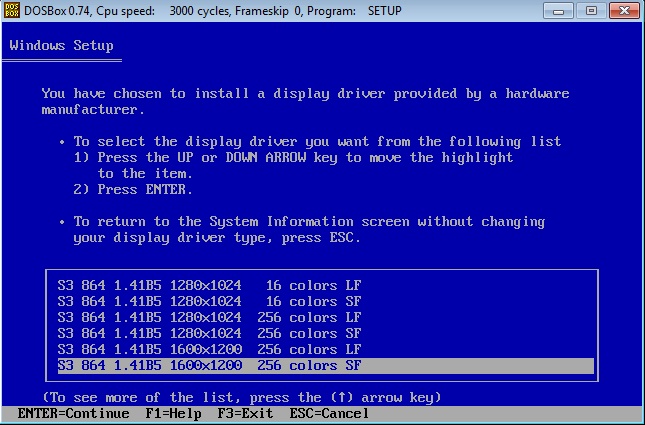Click the DOSBox icon in title bar

point(11,11)
